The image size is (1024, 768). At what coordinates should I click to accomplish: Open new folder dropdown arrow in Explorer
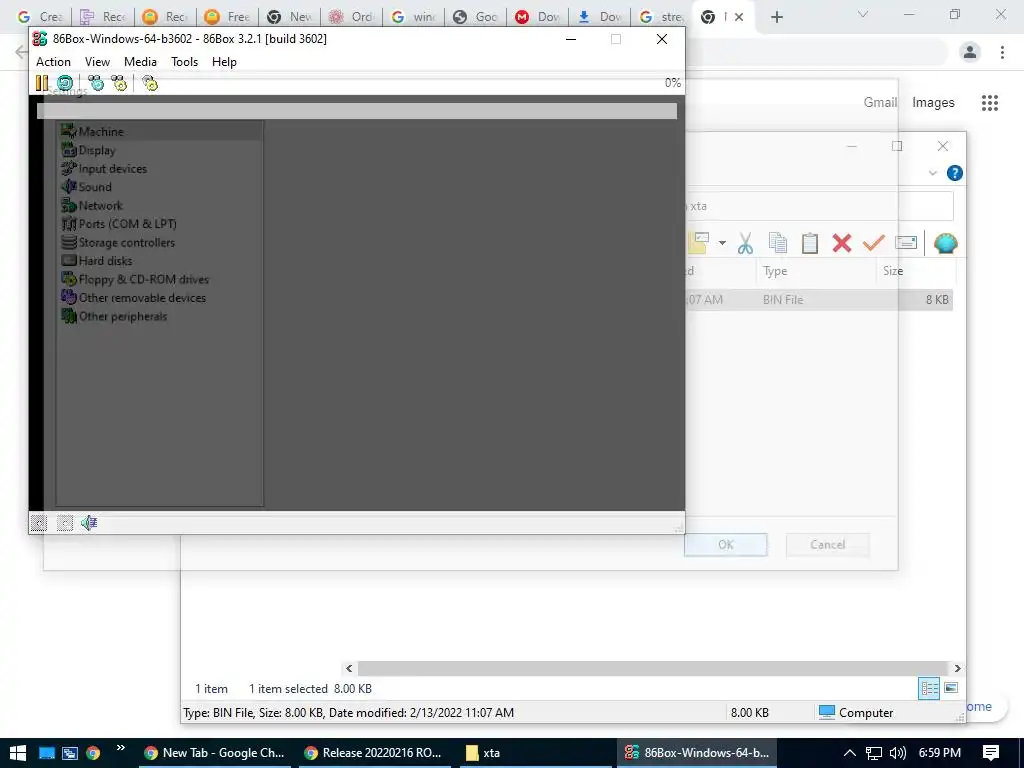(722, 243)
